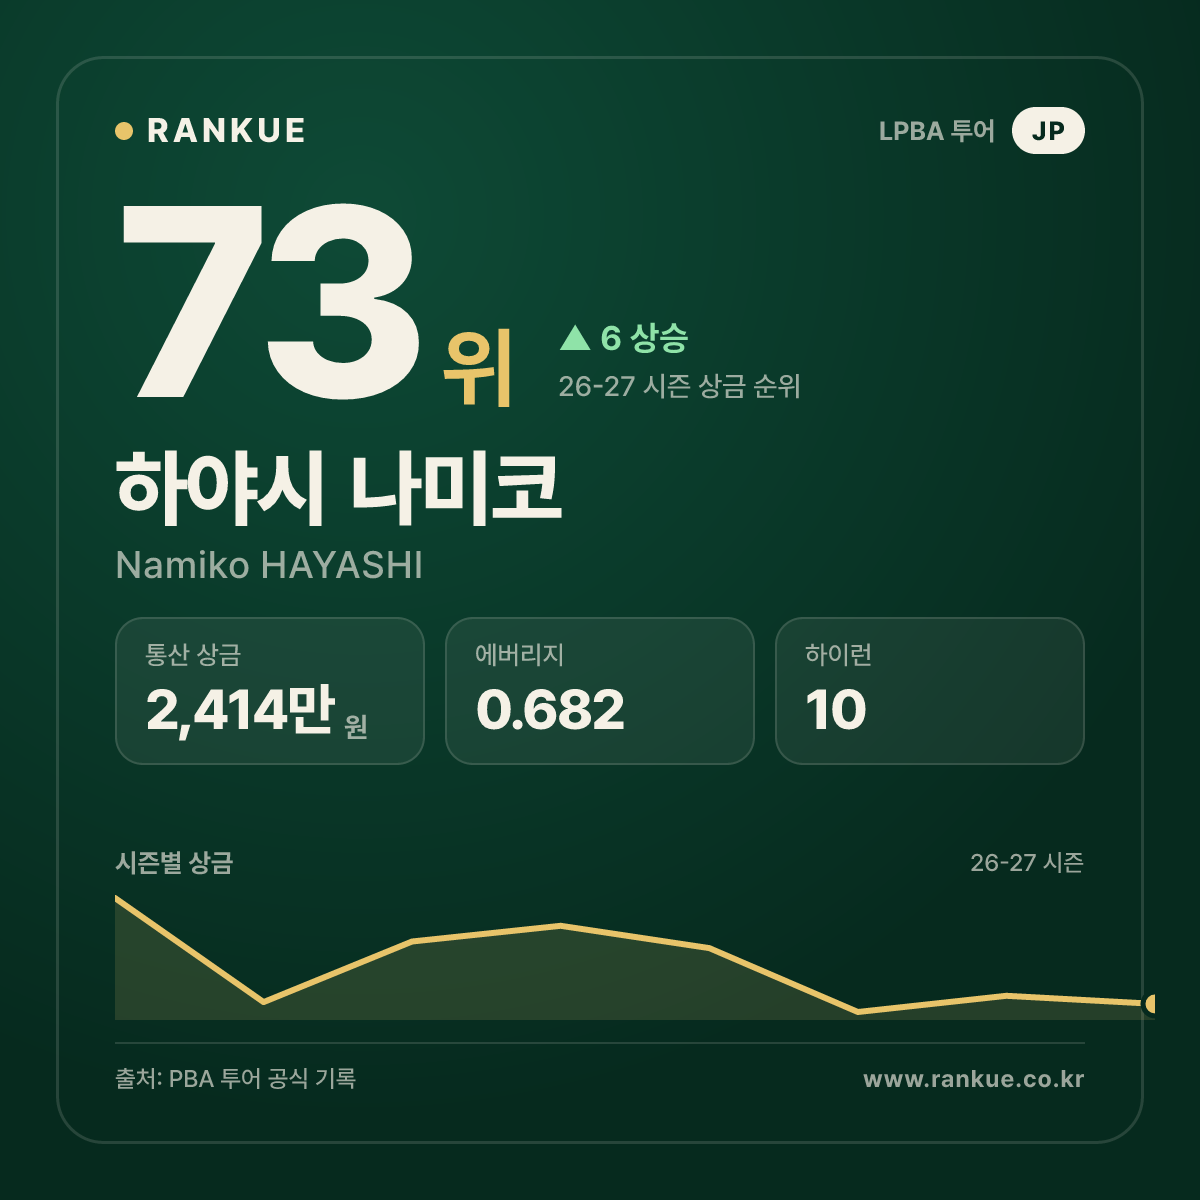1200x1200 pixels.
Task: Select the JP country badge
Action: click(1048, 131)
